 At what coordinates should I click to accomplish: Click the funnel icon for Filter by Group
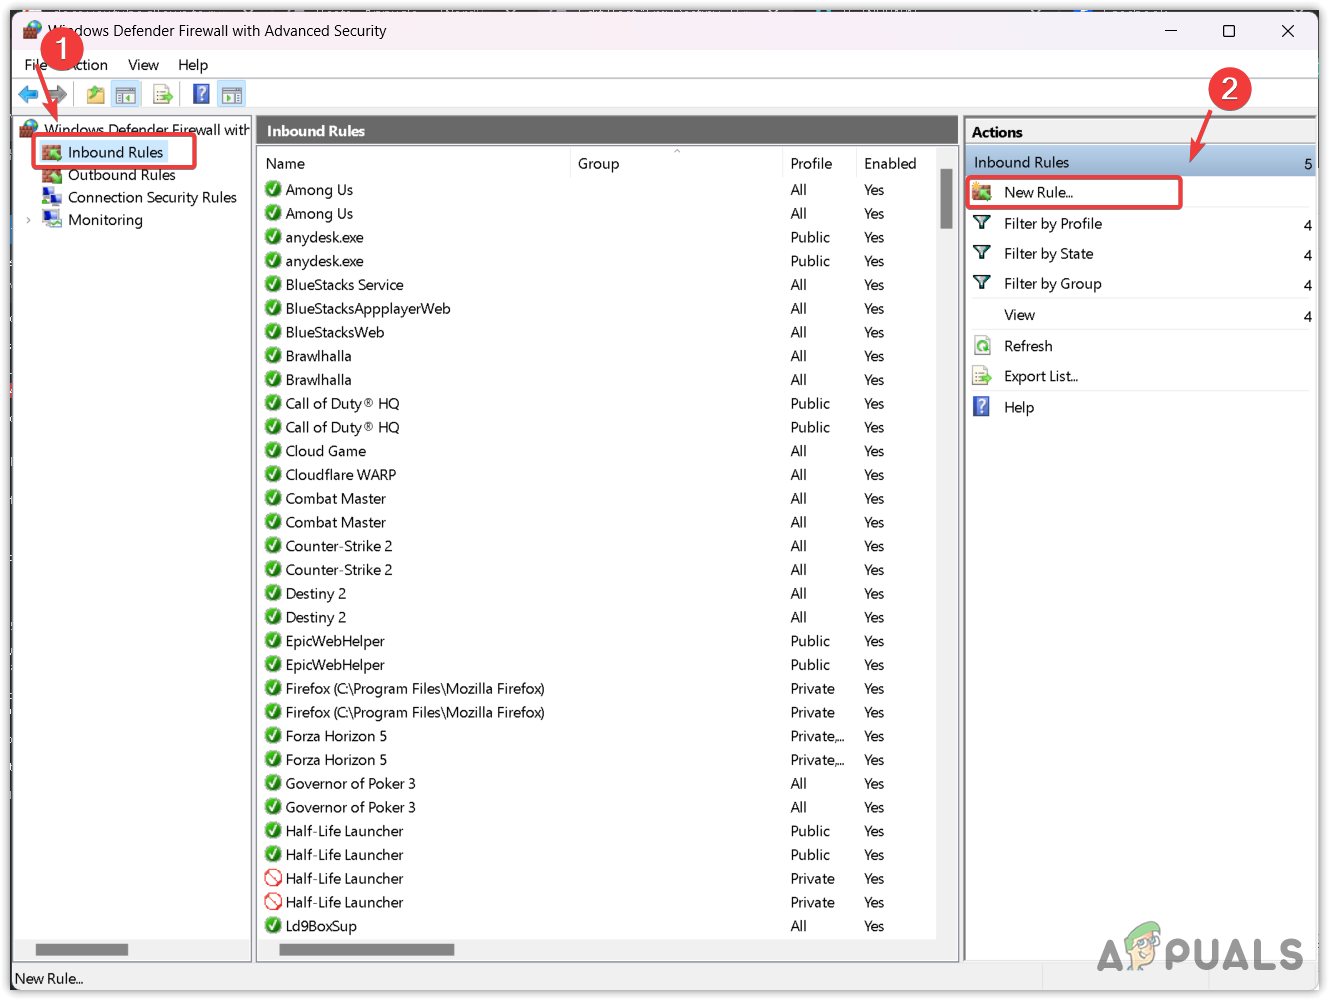click(x=982, y=283)
